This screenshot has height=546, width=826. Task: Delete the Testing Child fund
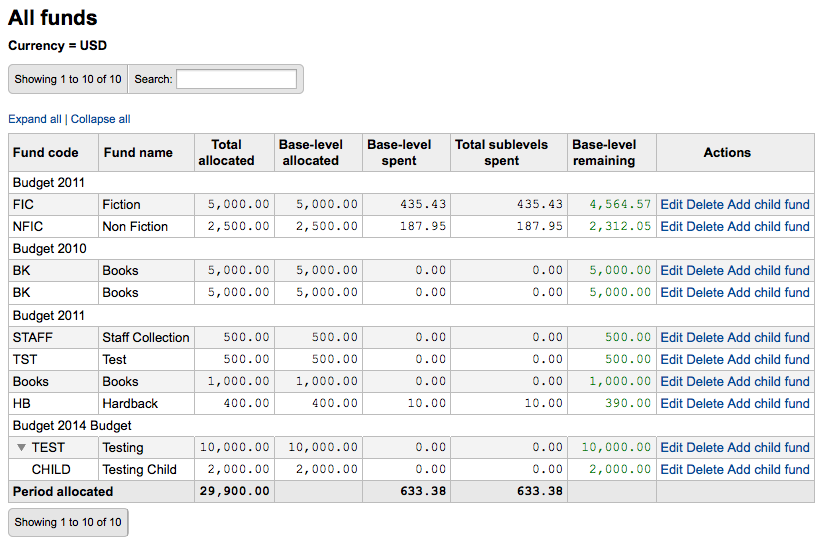coord(704,469)
